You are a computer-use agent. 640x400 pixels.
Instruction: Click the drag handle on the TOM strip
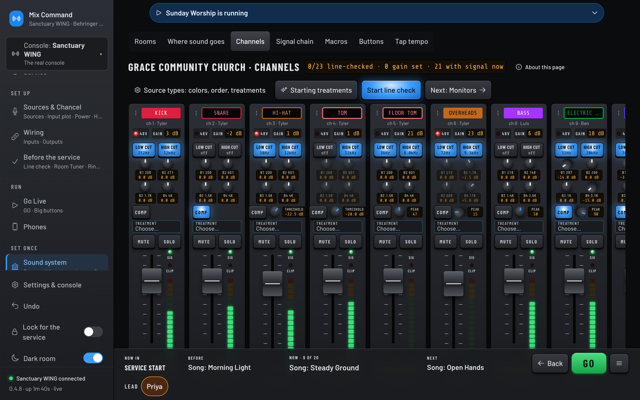tap(317, 113)
